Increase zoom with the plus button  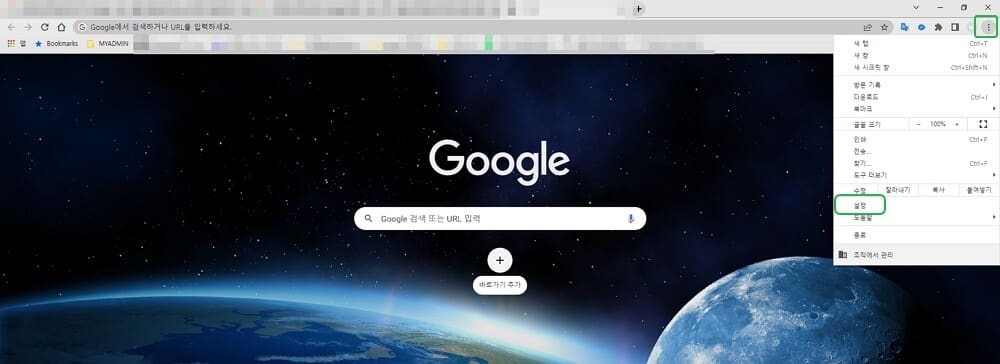[x=957, y=124]
